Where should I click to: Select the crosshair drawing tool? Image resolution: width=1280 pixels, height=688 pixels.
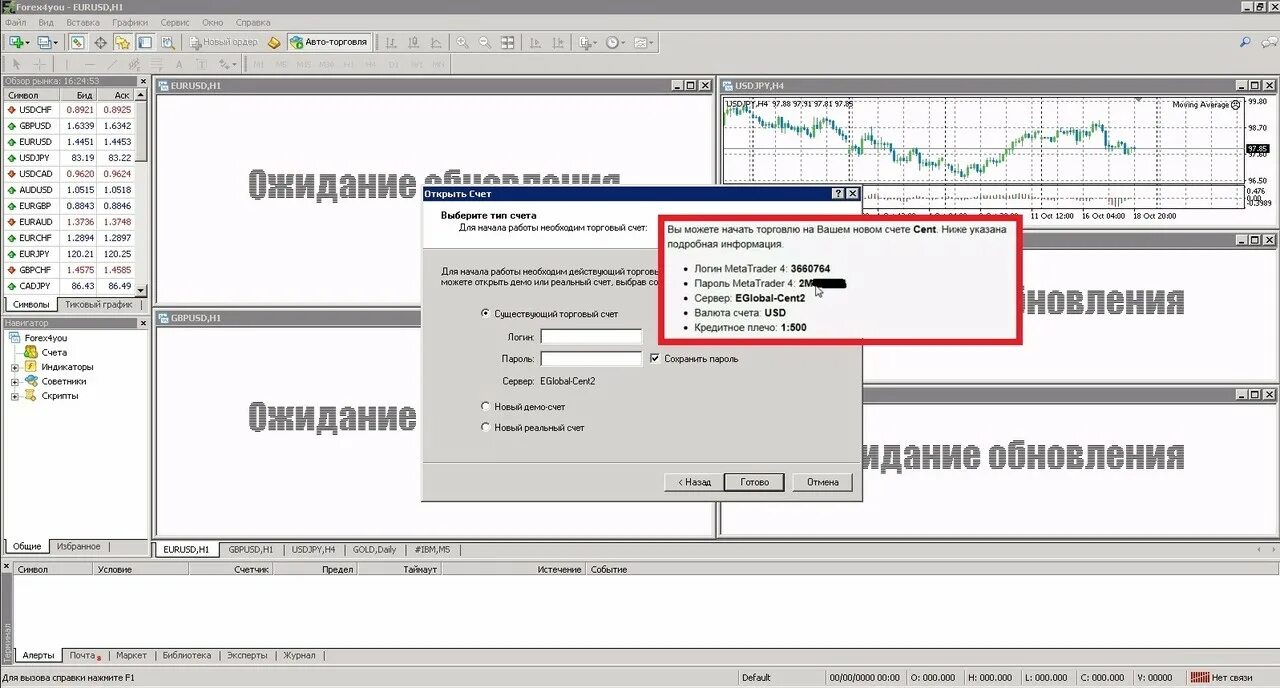(x=39, y=65)
